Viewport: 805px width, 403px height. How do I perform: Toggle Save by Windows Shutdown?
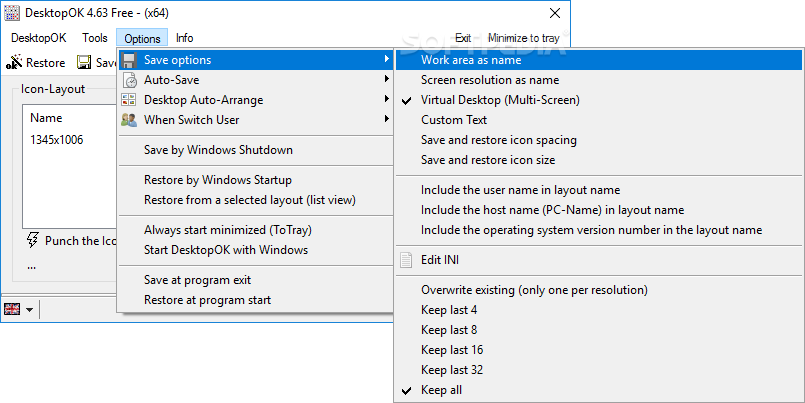(x=256, y=150)
